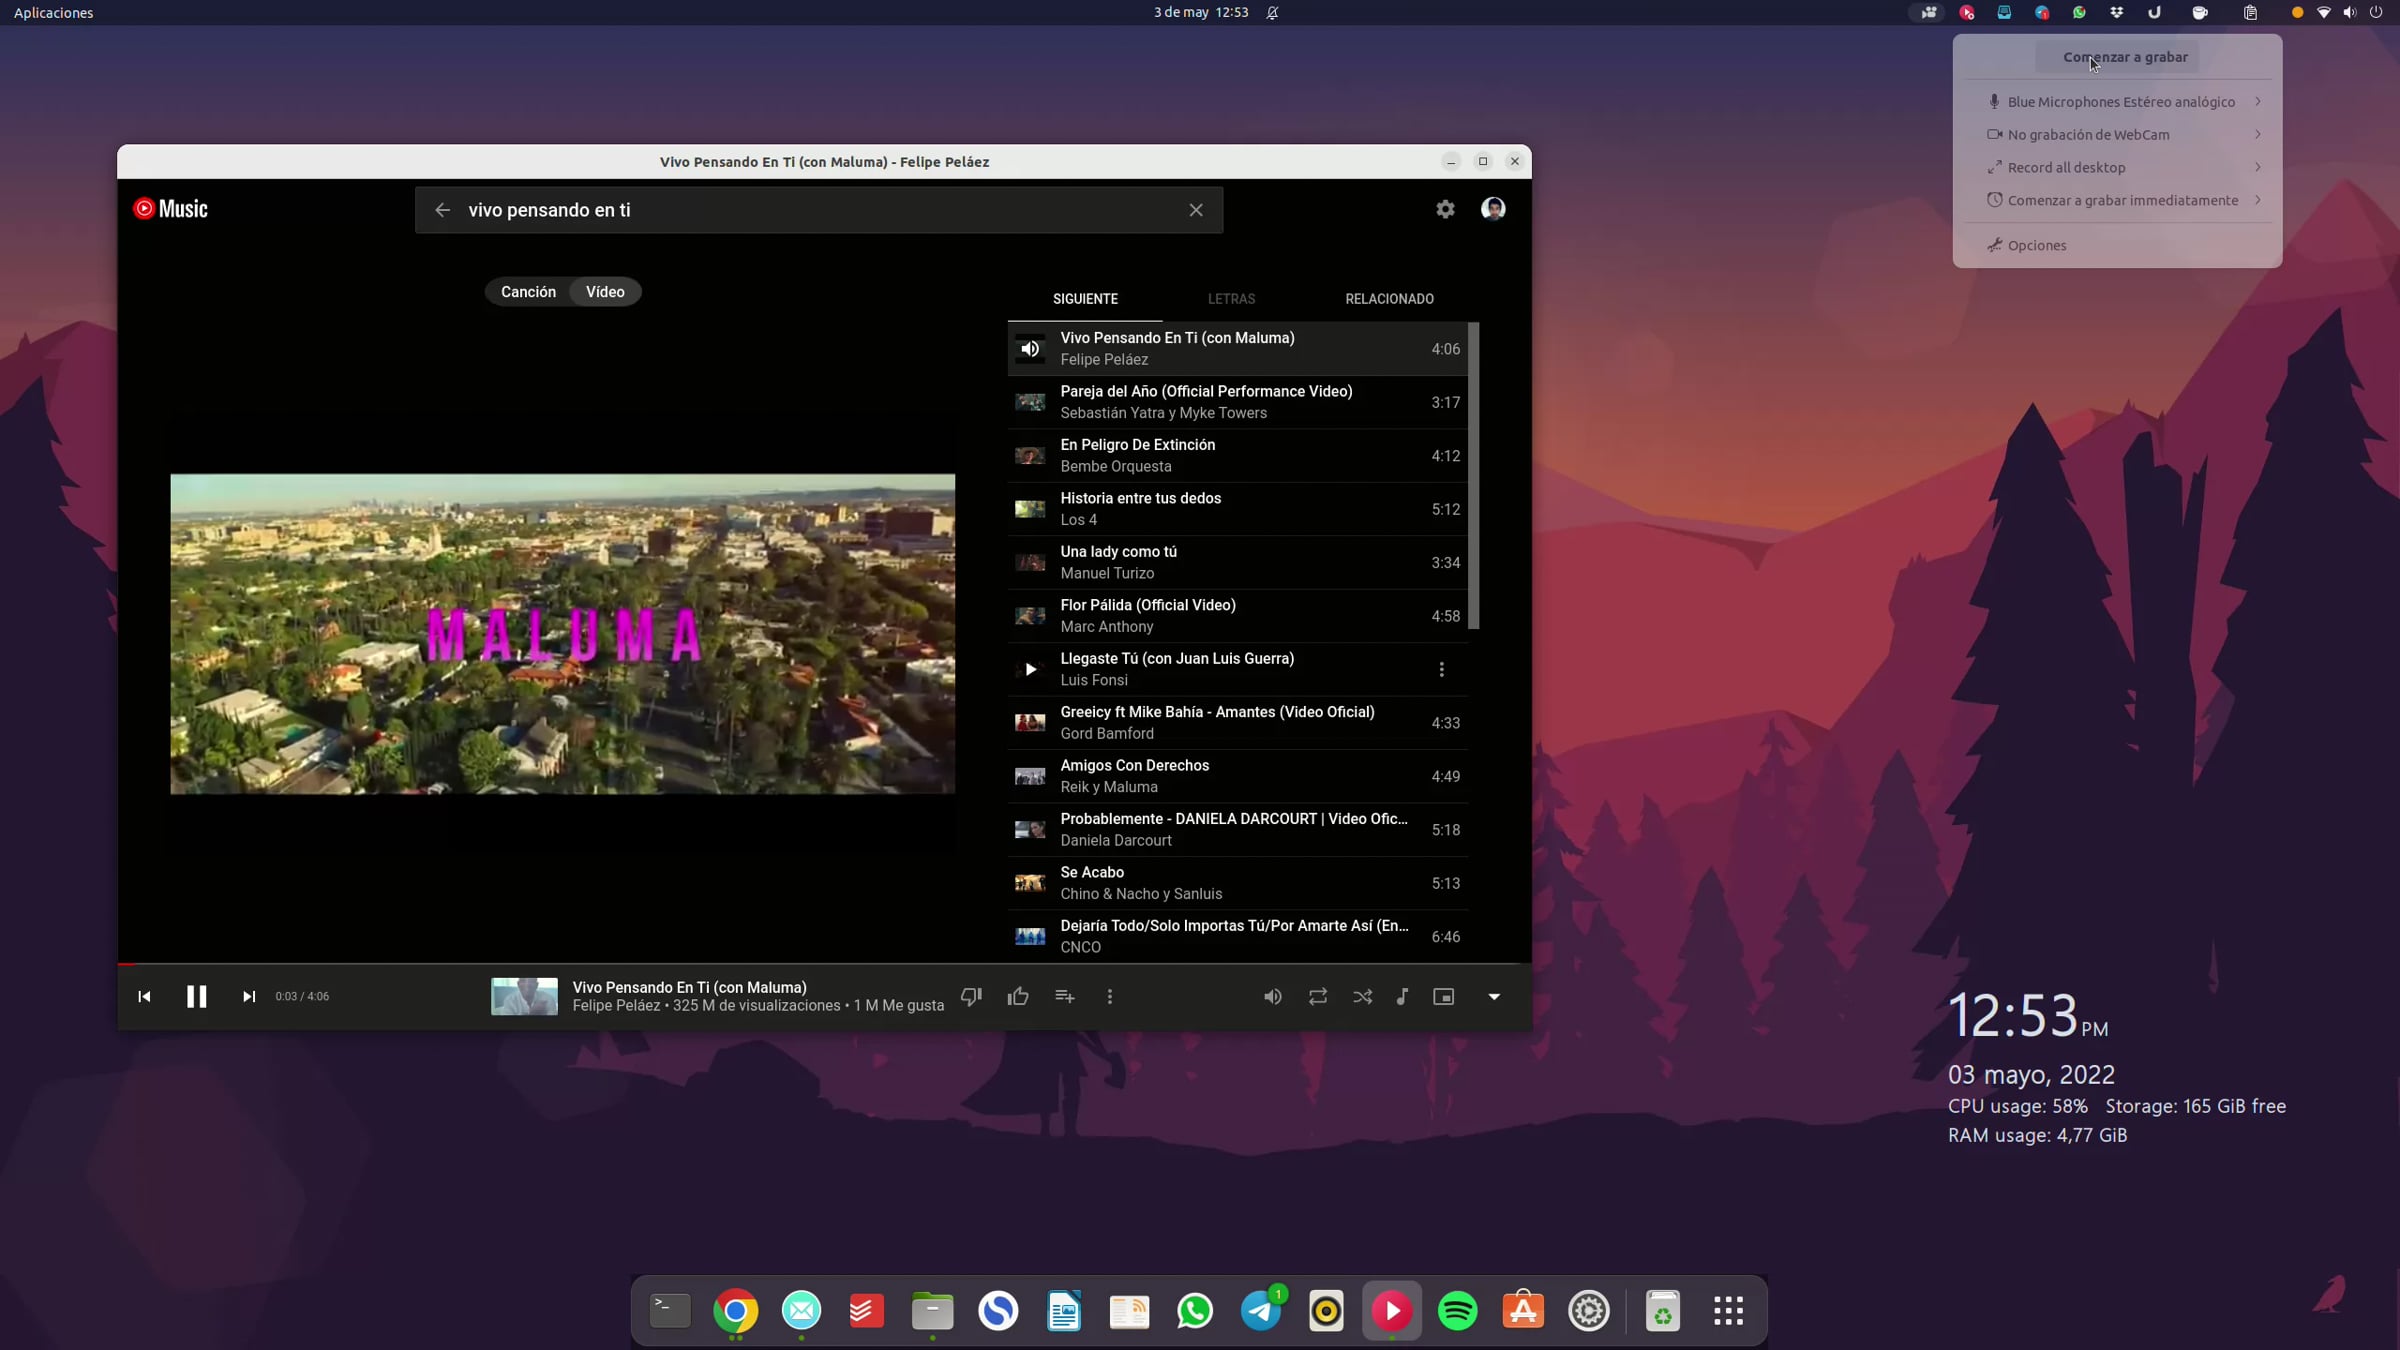Open the Aplicaciones menu

(53, 13)
